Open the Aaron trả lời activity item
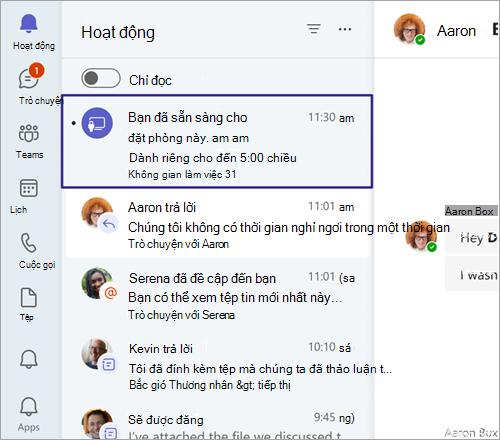500x440 pixels. [x=218, y=225]
